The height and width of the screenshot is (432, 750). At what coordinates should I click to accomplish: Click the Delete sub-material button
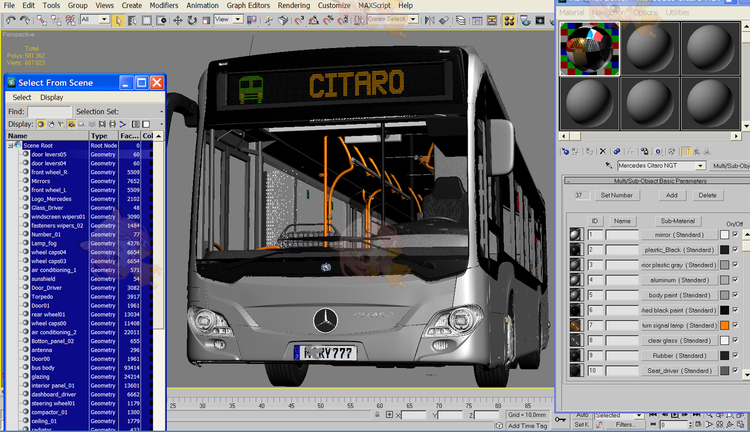[x=707, y=195]
